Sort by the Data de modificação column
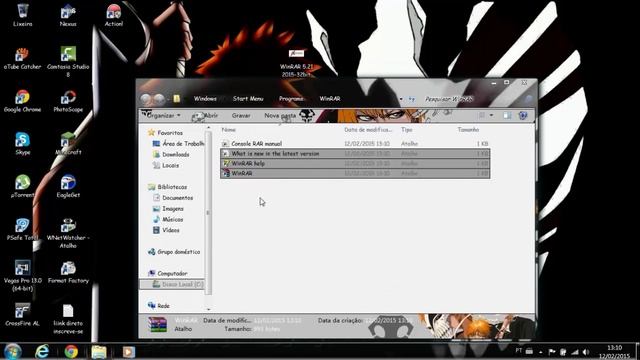This screenshot has height=360, width=640. 368,130
